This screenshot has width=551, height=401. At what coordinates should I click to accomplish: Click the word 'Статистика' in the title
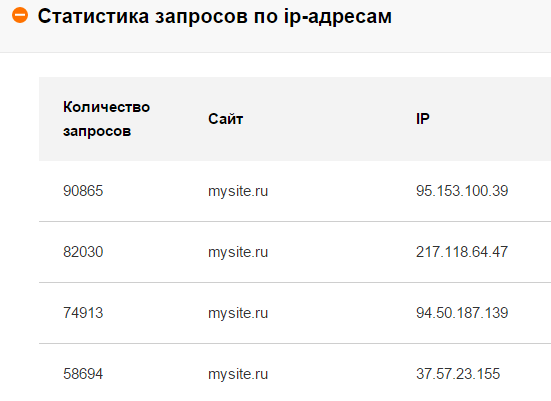point(93,16)
